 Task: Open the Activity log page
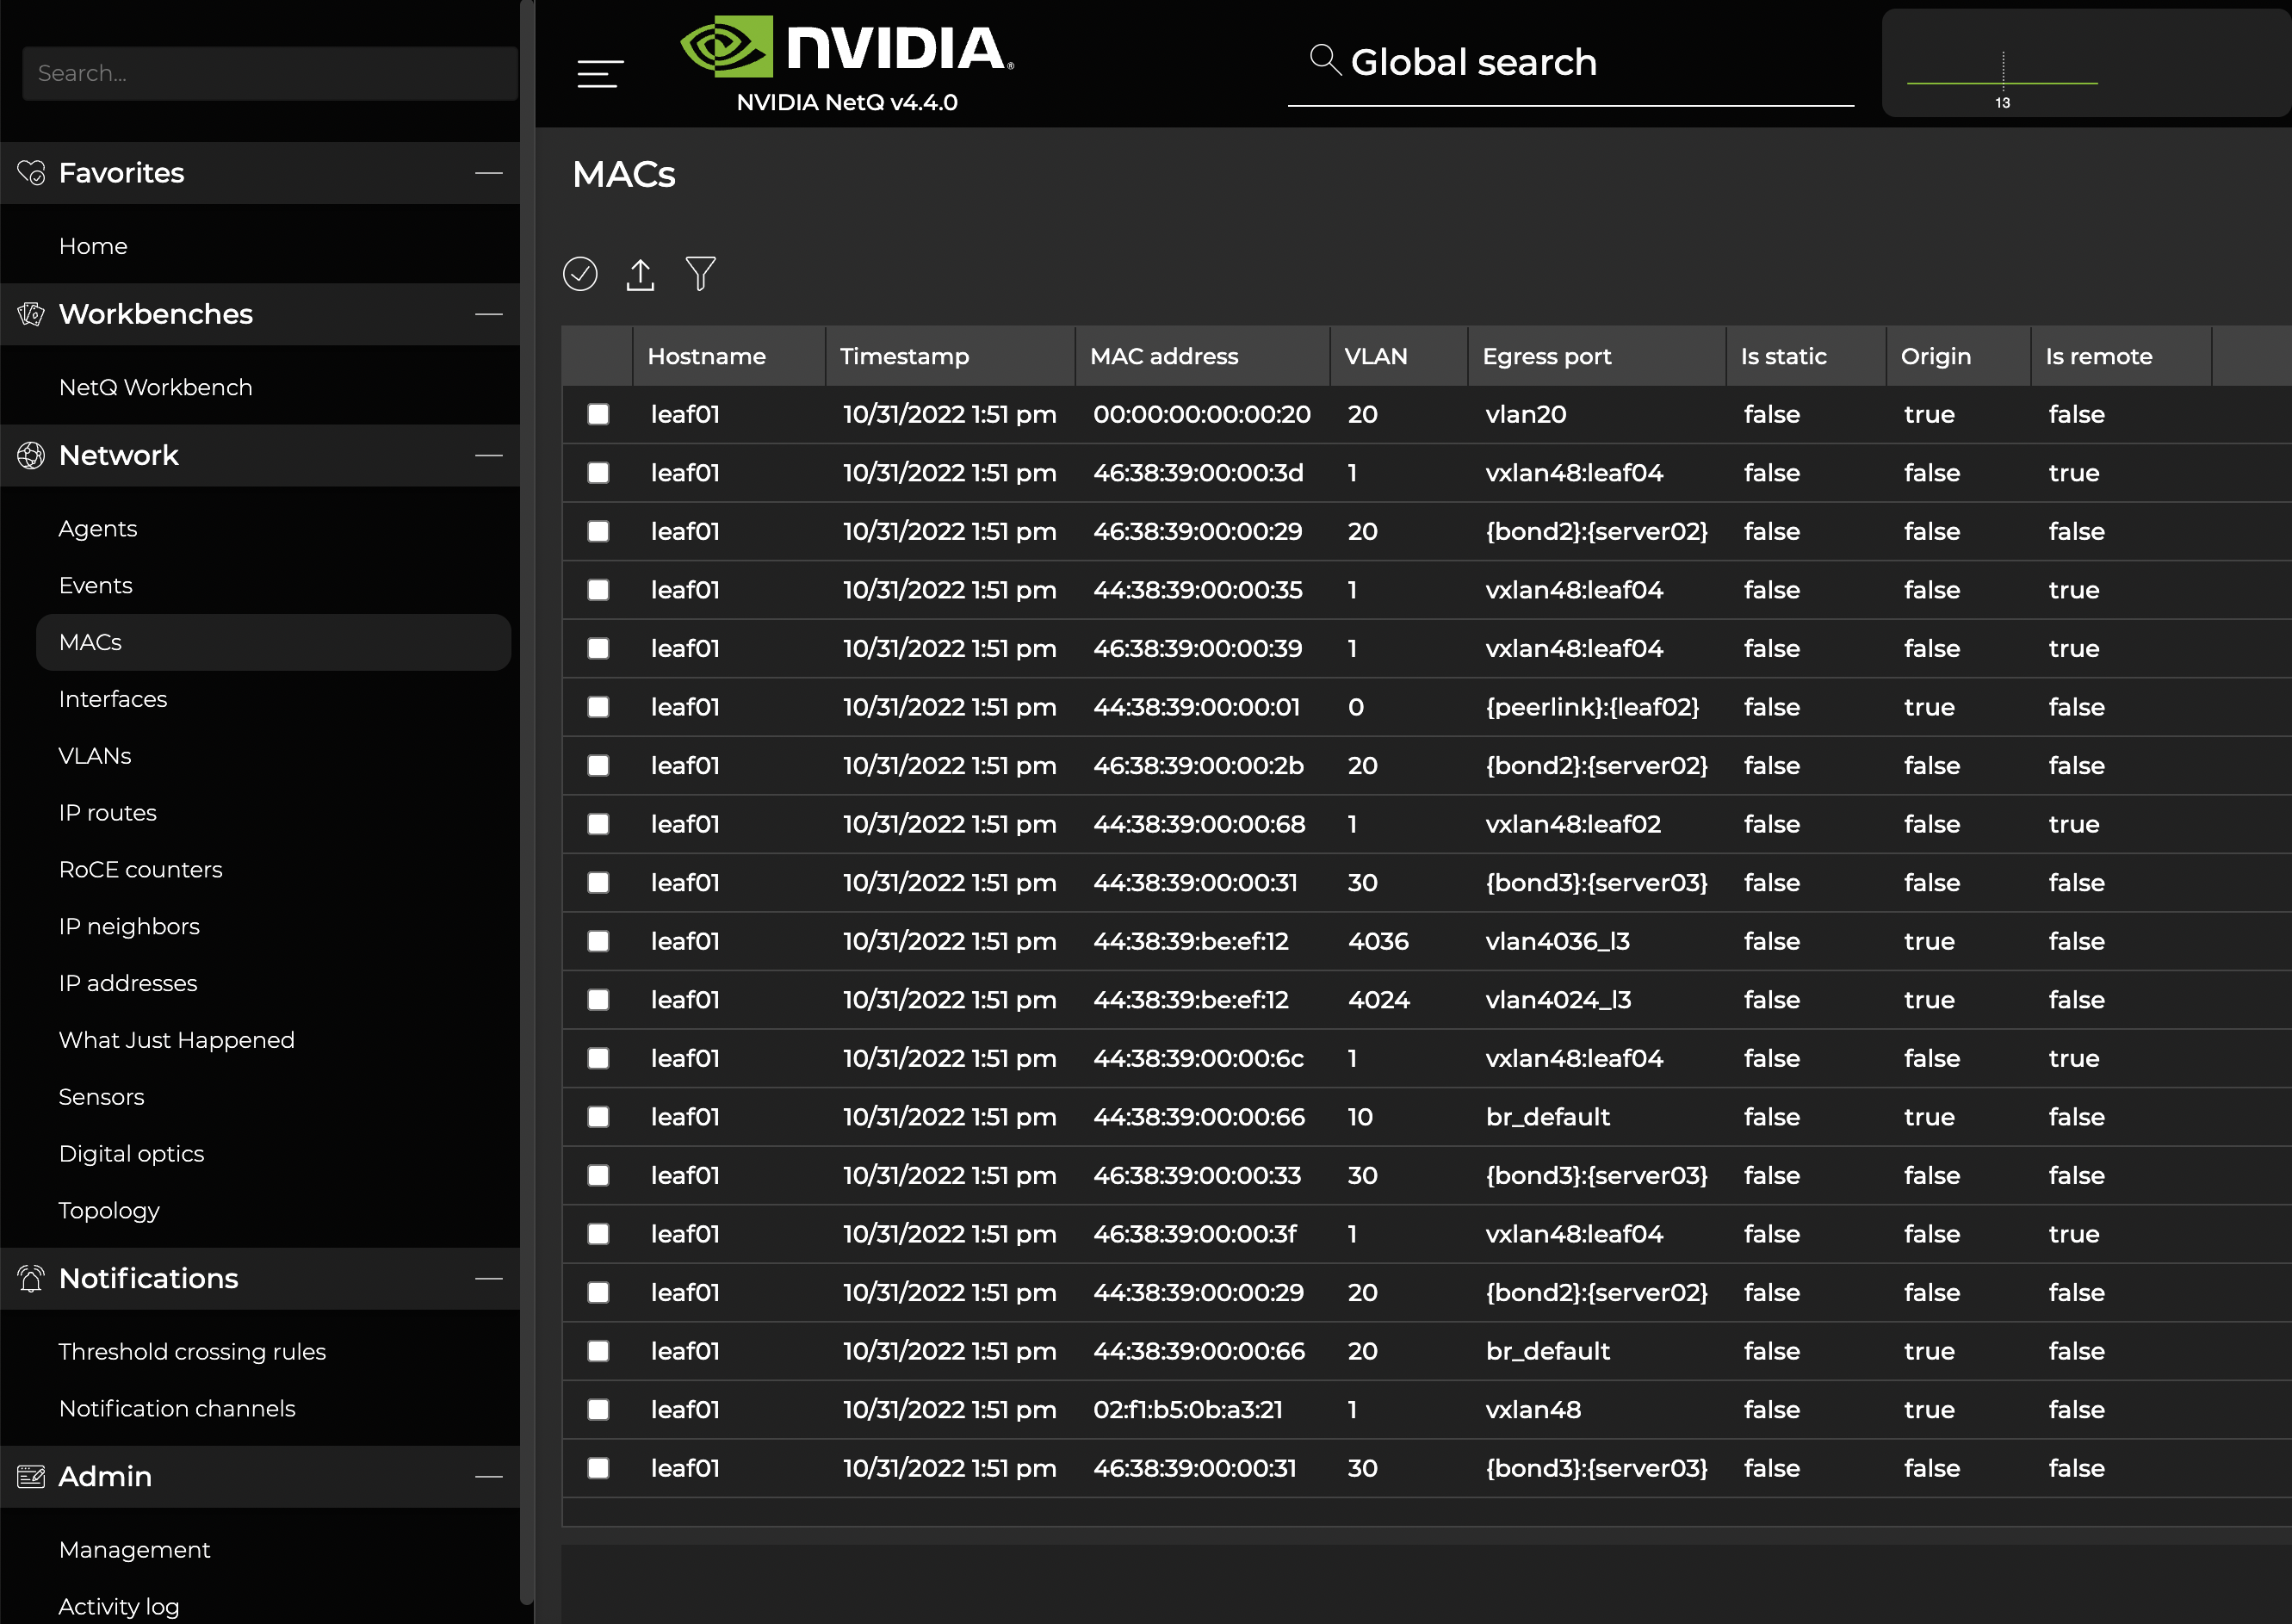coord(119,1605)
